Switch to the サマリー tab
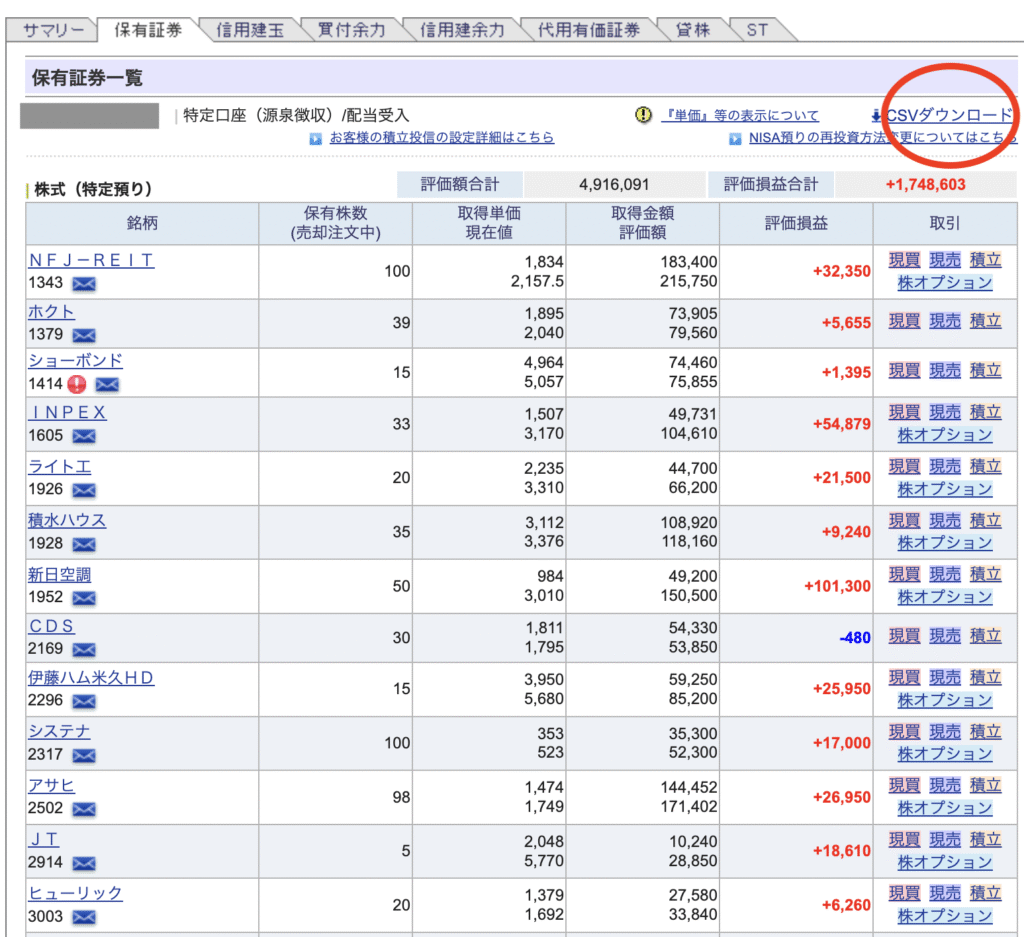 point(52,30)
